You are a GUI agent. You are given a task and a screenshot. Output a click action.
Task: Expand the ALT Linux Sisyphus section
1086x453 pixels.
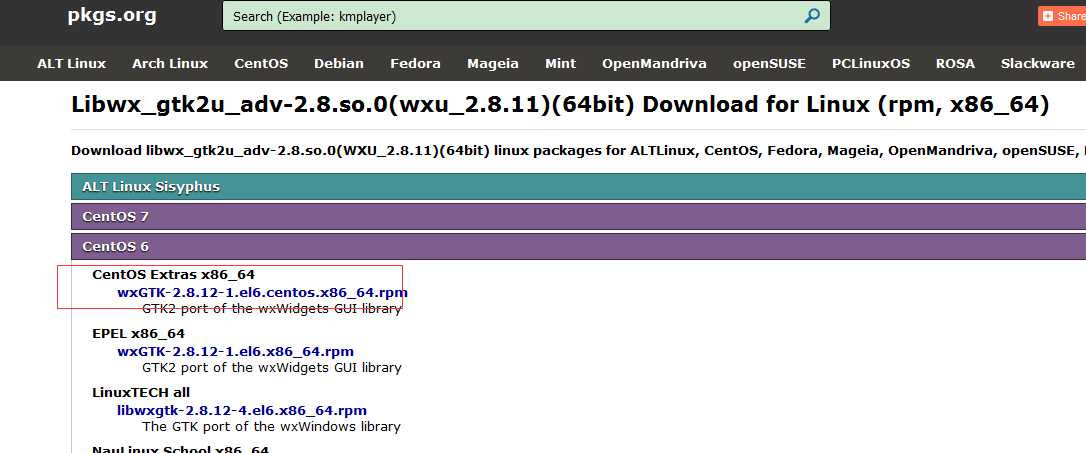578,186
